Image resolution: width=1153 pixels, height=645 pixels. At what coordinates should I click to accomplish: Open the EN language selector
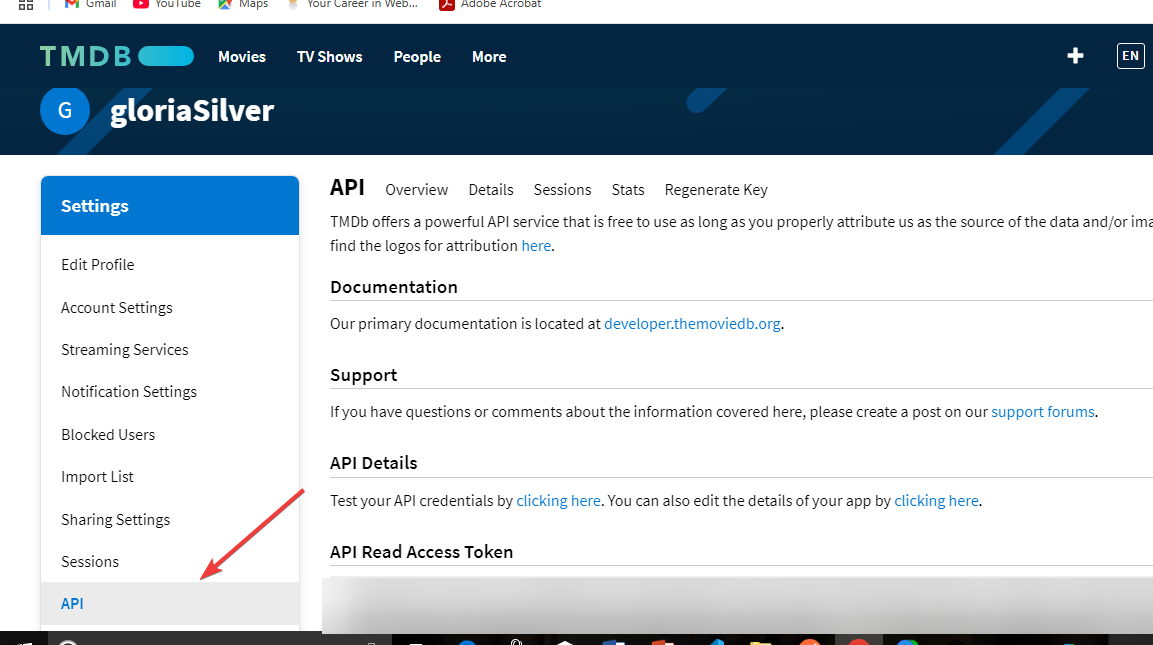(1130, 56)
